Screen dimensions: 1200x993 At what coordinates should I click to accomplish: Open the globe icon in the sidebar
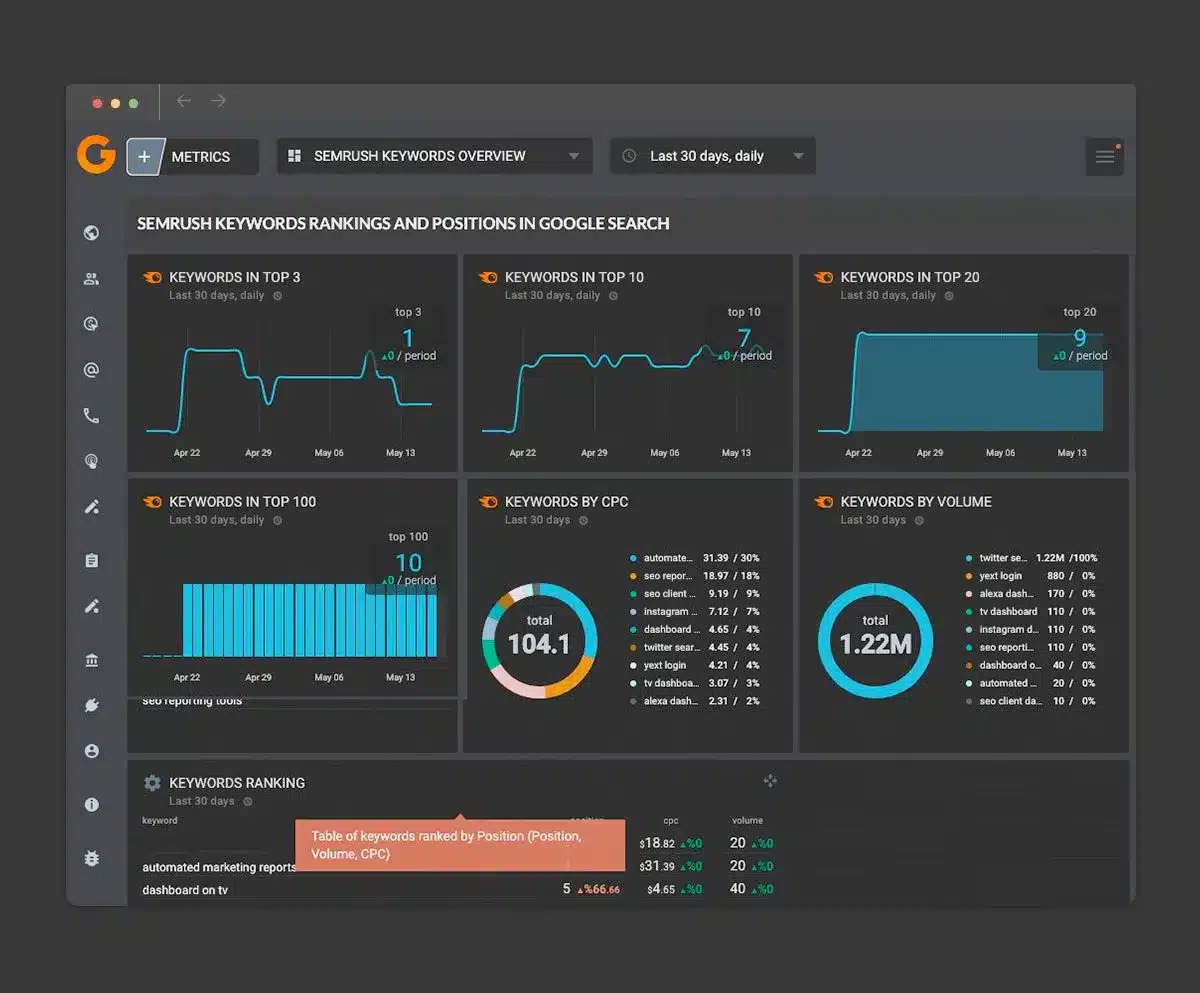tap(92, 233)
